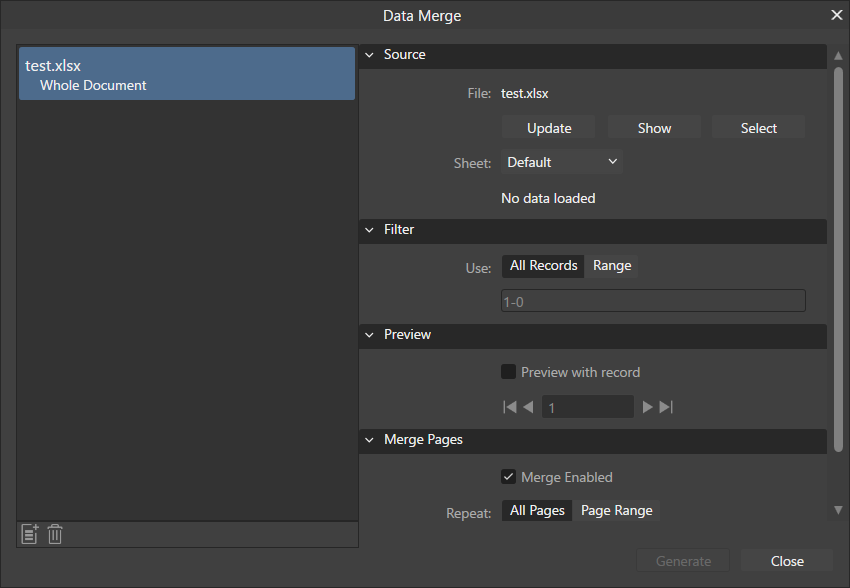Uncheck the Merge Enabled checkbox
This screenshot has width=850, height=588.
click(x=509, y=477)
